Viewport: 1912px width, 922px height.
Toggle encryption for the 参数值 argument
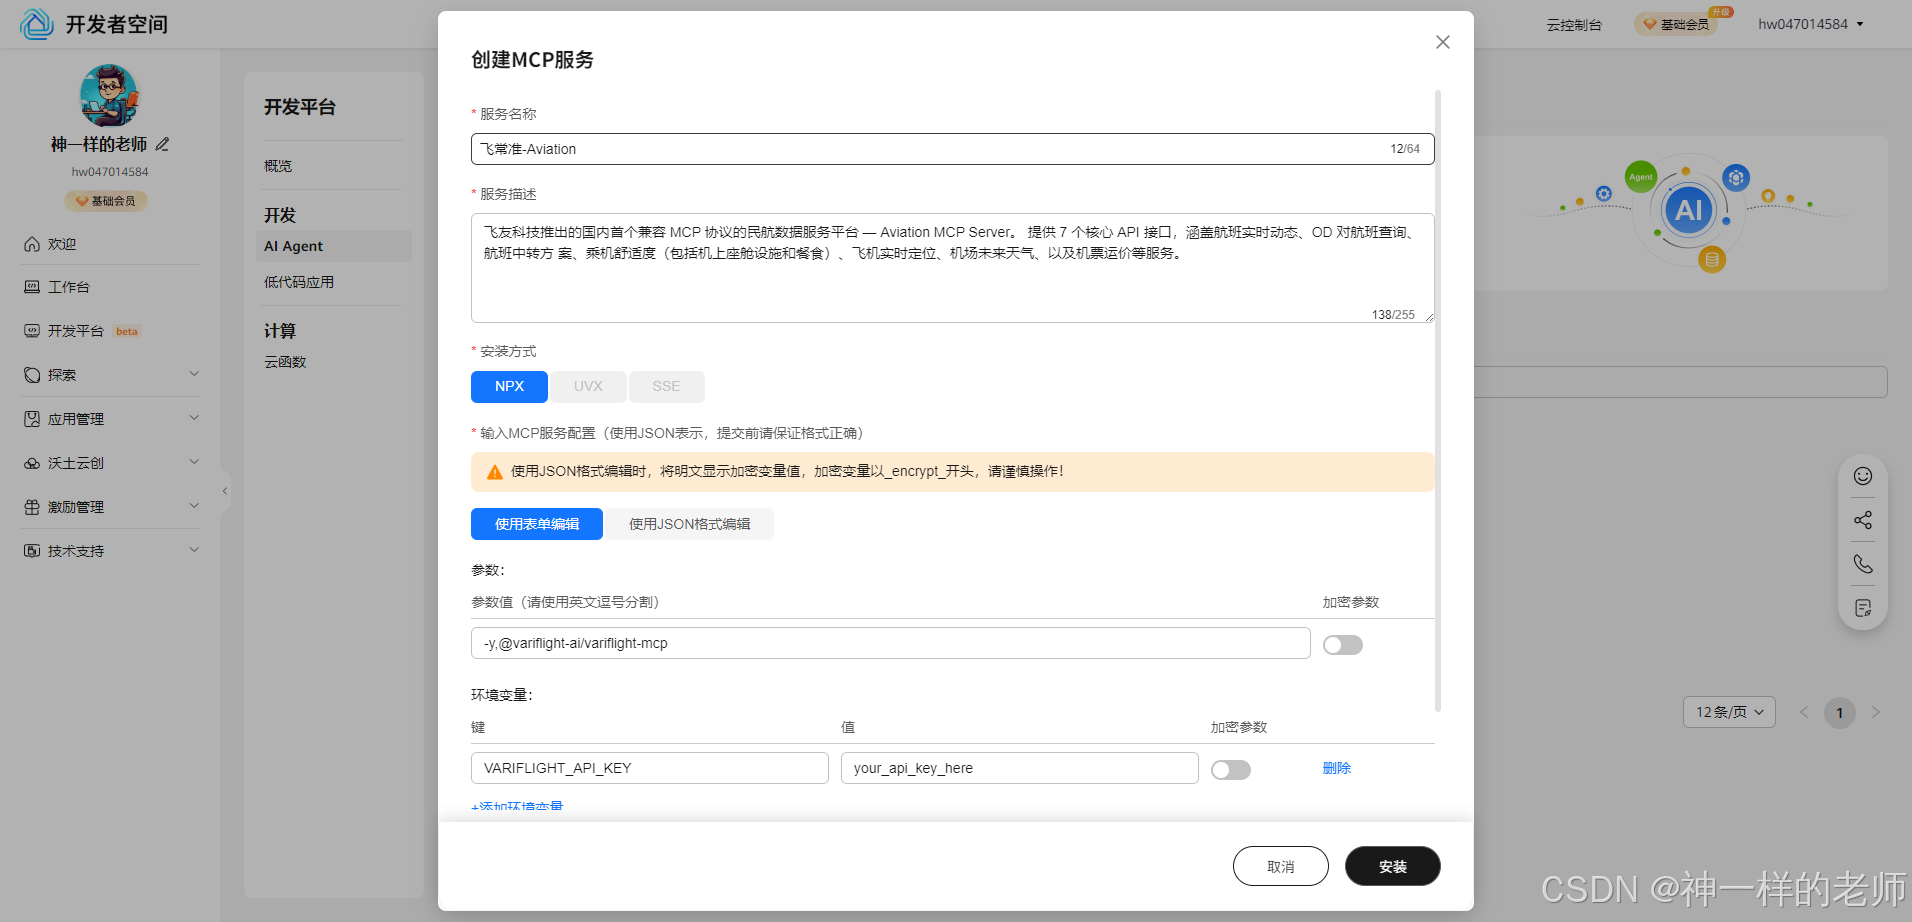[x=1343, y=645]
